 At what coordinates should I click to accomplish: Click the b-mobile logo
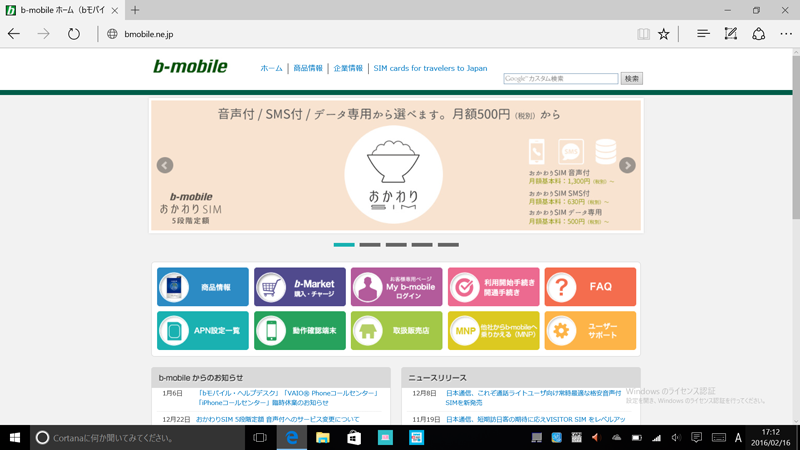(190, 66)
